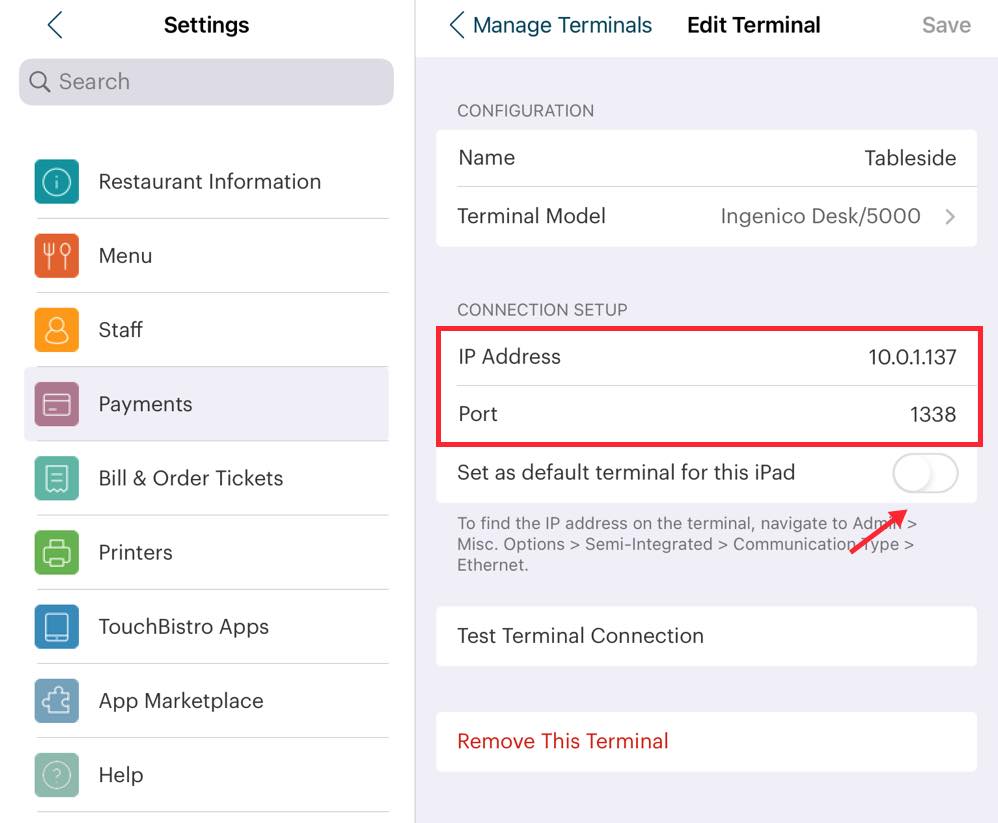Select Payments in settings list
Image resolution: width=998 pixels, height=823 pixels.
tap(145, 404)
